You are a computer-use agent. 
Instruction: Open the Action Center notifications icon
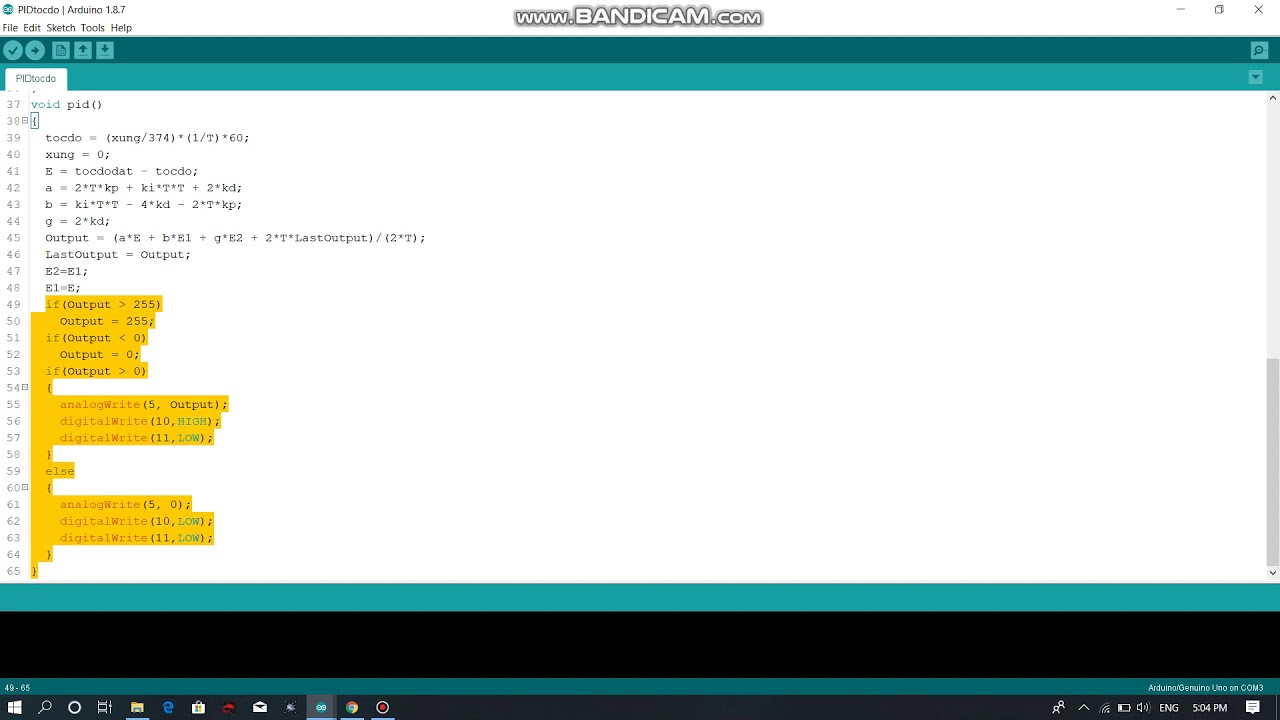pyautogui.click(x=1253, y=707)
